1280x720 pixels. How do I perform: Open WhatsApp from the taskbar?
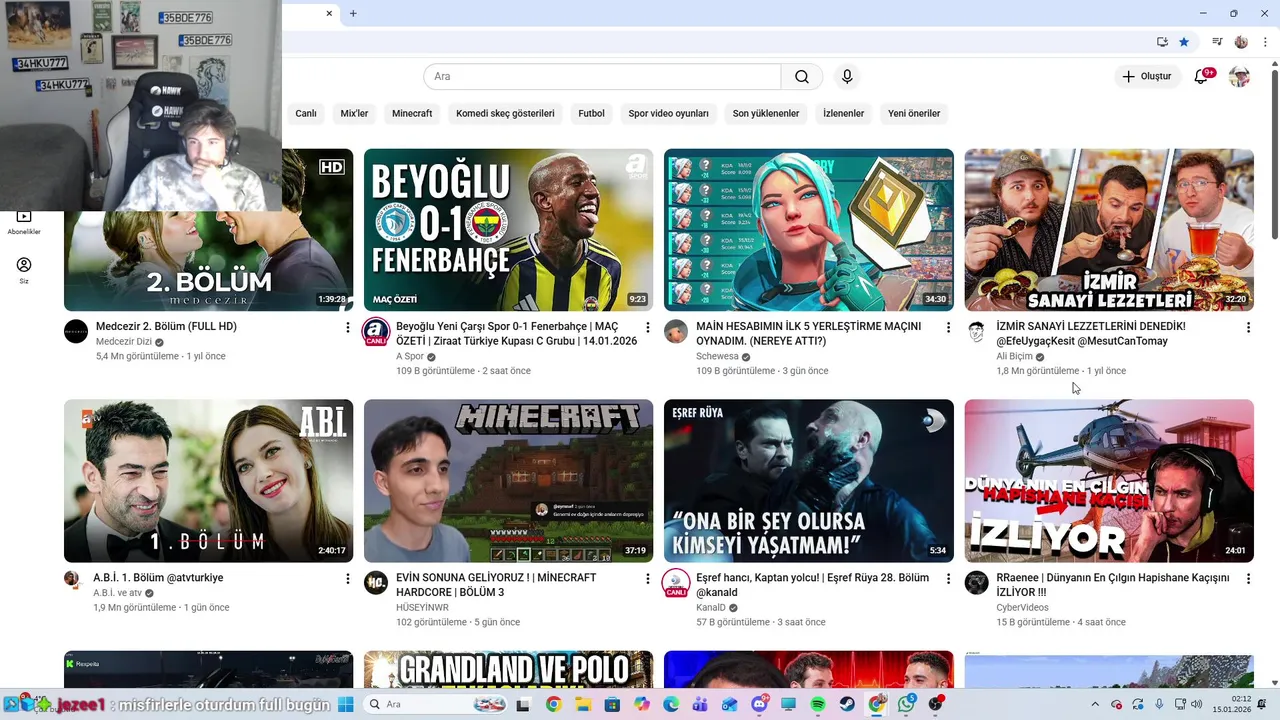click(x=906, y=704)
